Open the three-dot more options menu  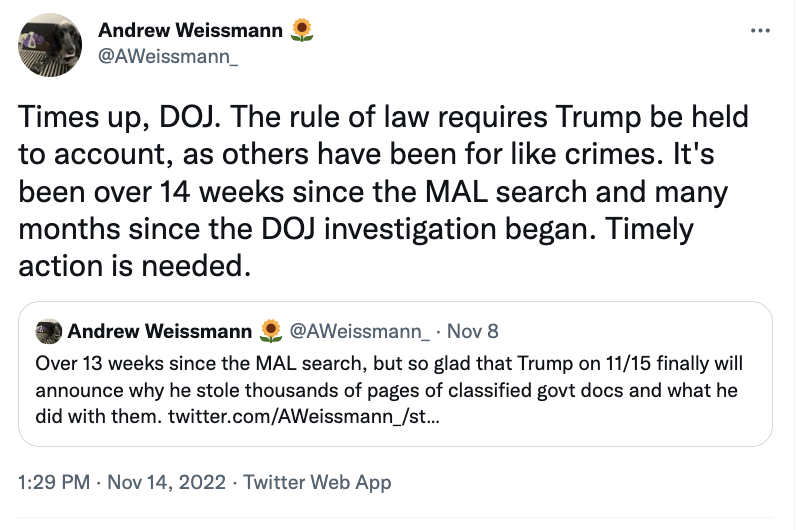(x=760, y=31)
